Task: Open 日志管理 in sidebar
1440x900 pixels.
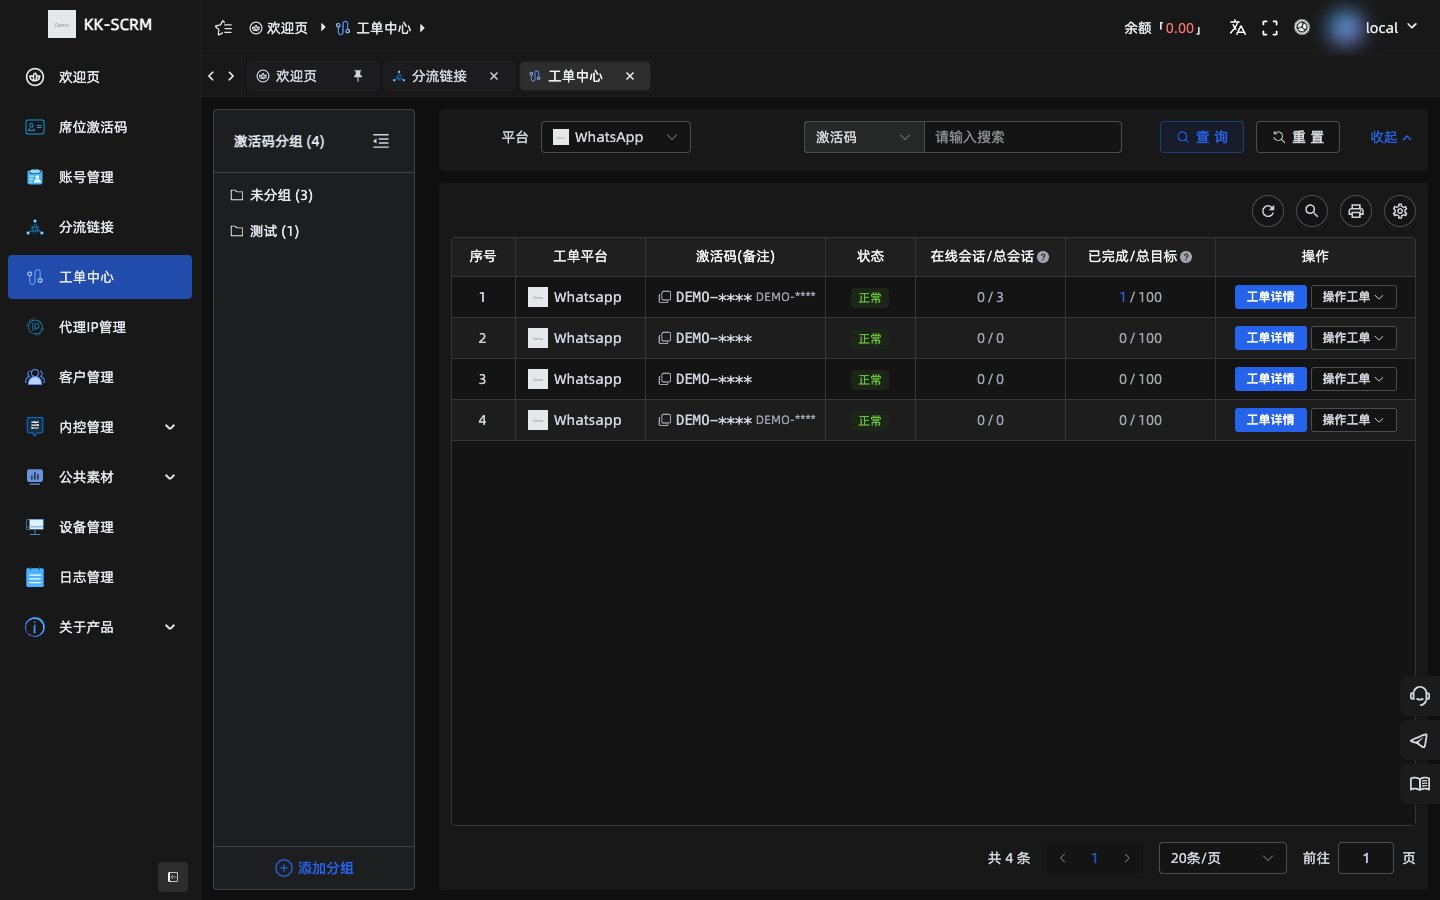Action: 100,577
